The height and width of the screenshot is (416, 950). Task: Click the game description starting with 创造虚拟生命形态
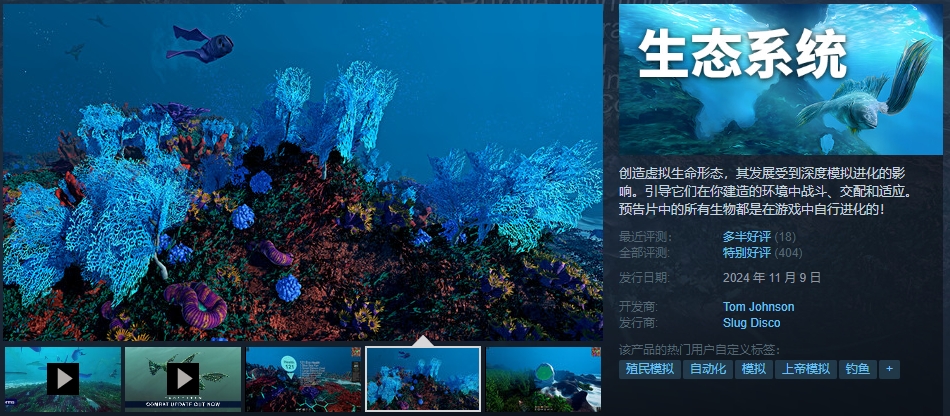click(766, 191)
